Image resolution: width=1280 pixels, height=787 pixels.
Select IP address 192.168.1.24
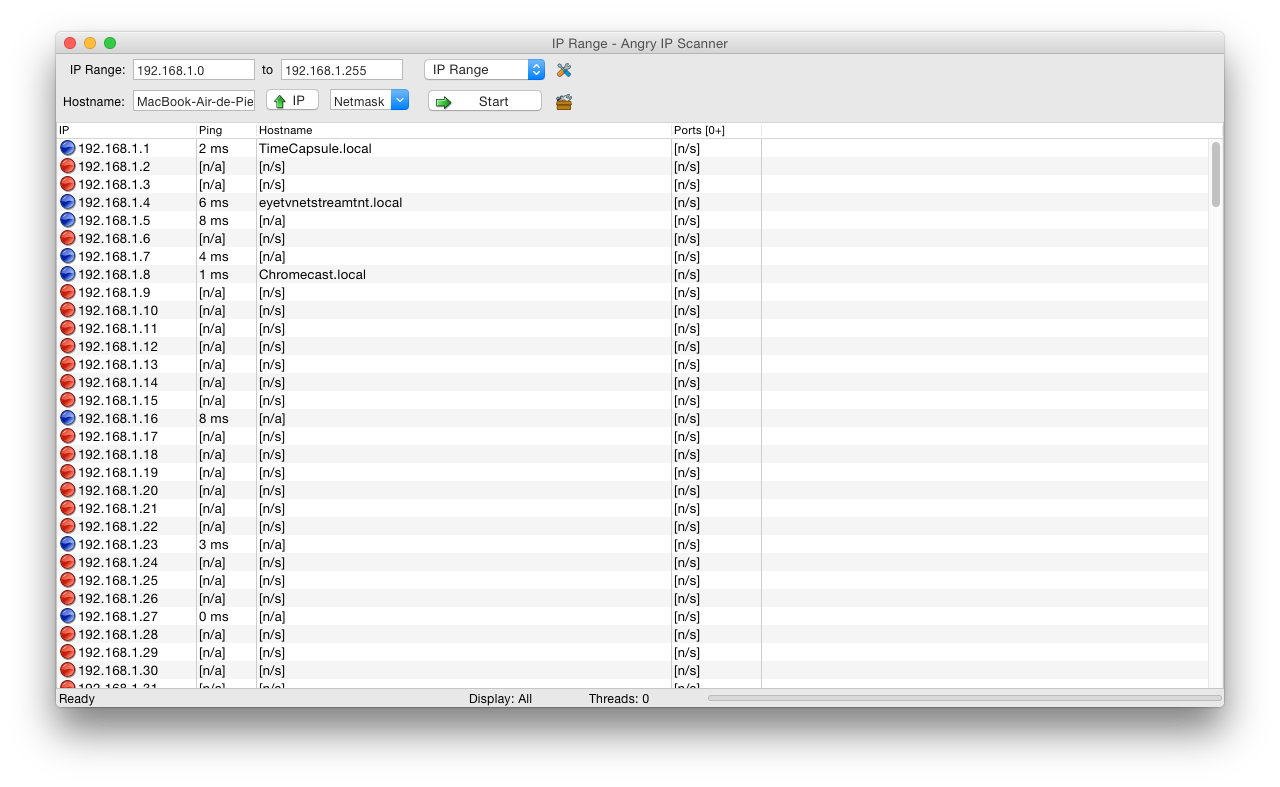tap(118, 562)
